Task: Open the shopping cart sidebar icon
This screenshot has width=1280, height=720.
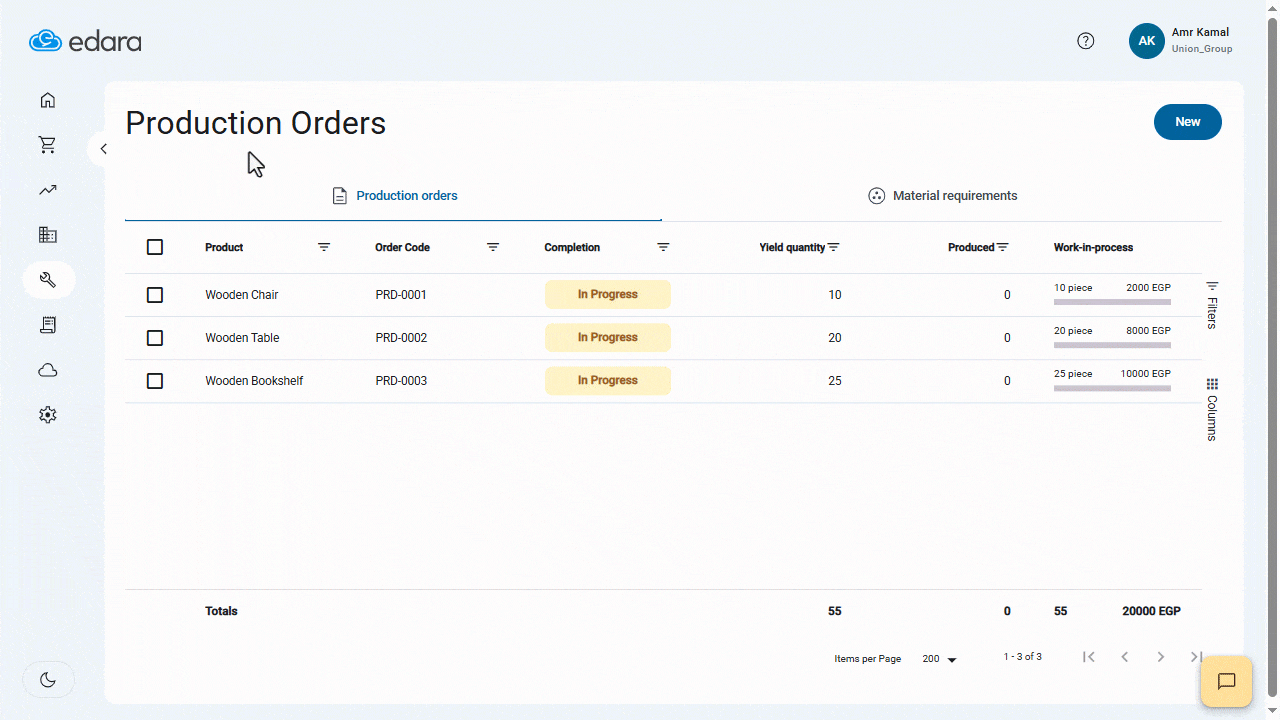Action: [47, 145]
